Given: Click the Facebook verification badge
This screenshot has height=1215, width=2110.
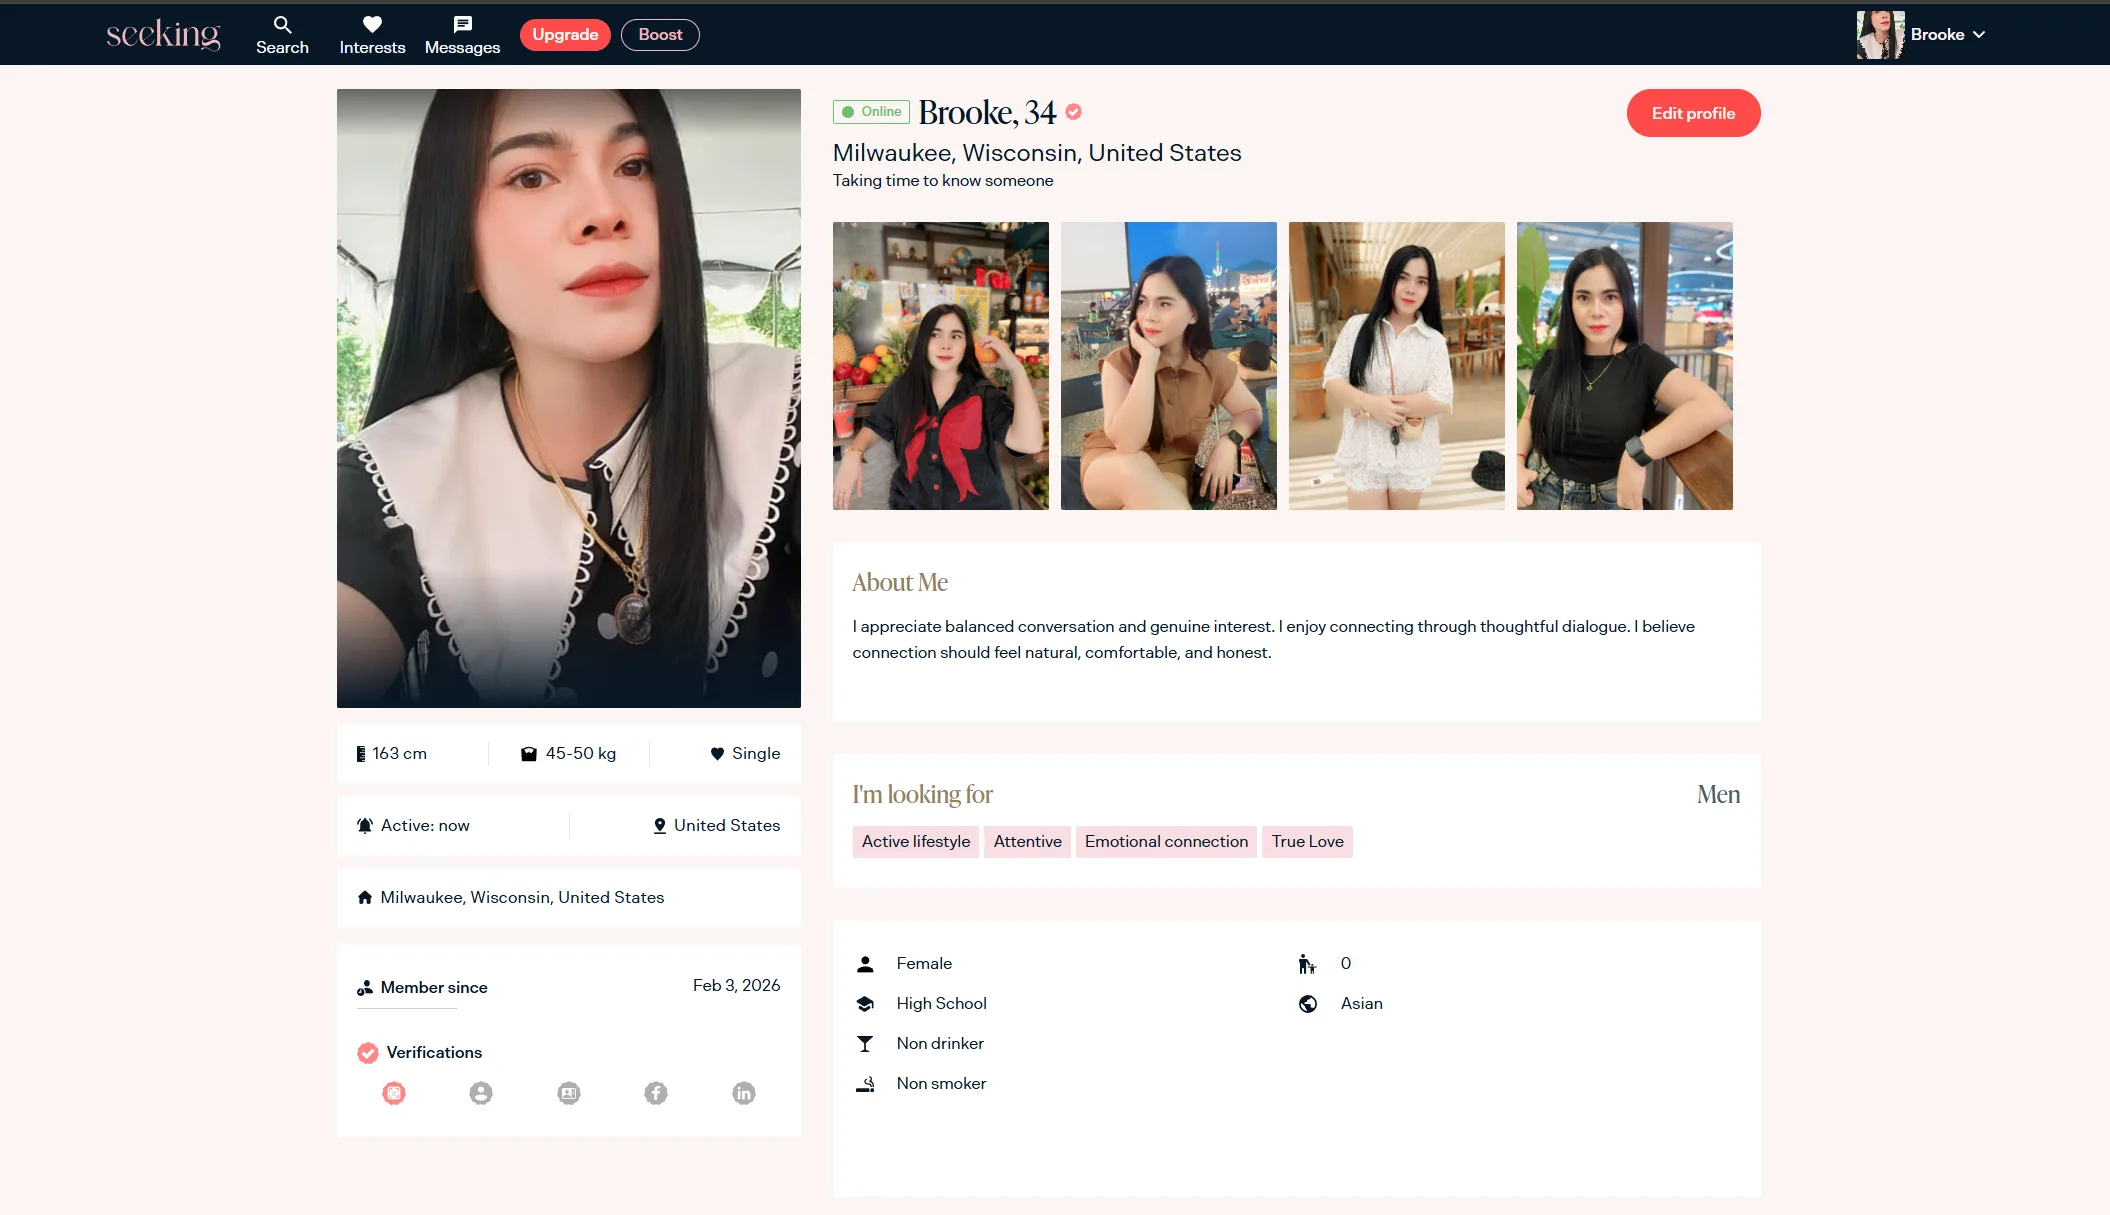Looking at the screenshot, I should pyautogui.click(x=656, y=1093).
